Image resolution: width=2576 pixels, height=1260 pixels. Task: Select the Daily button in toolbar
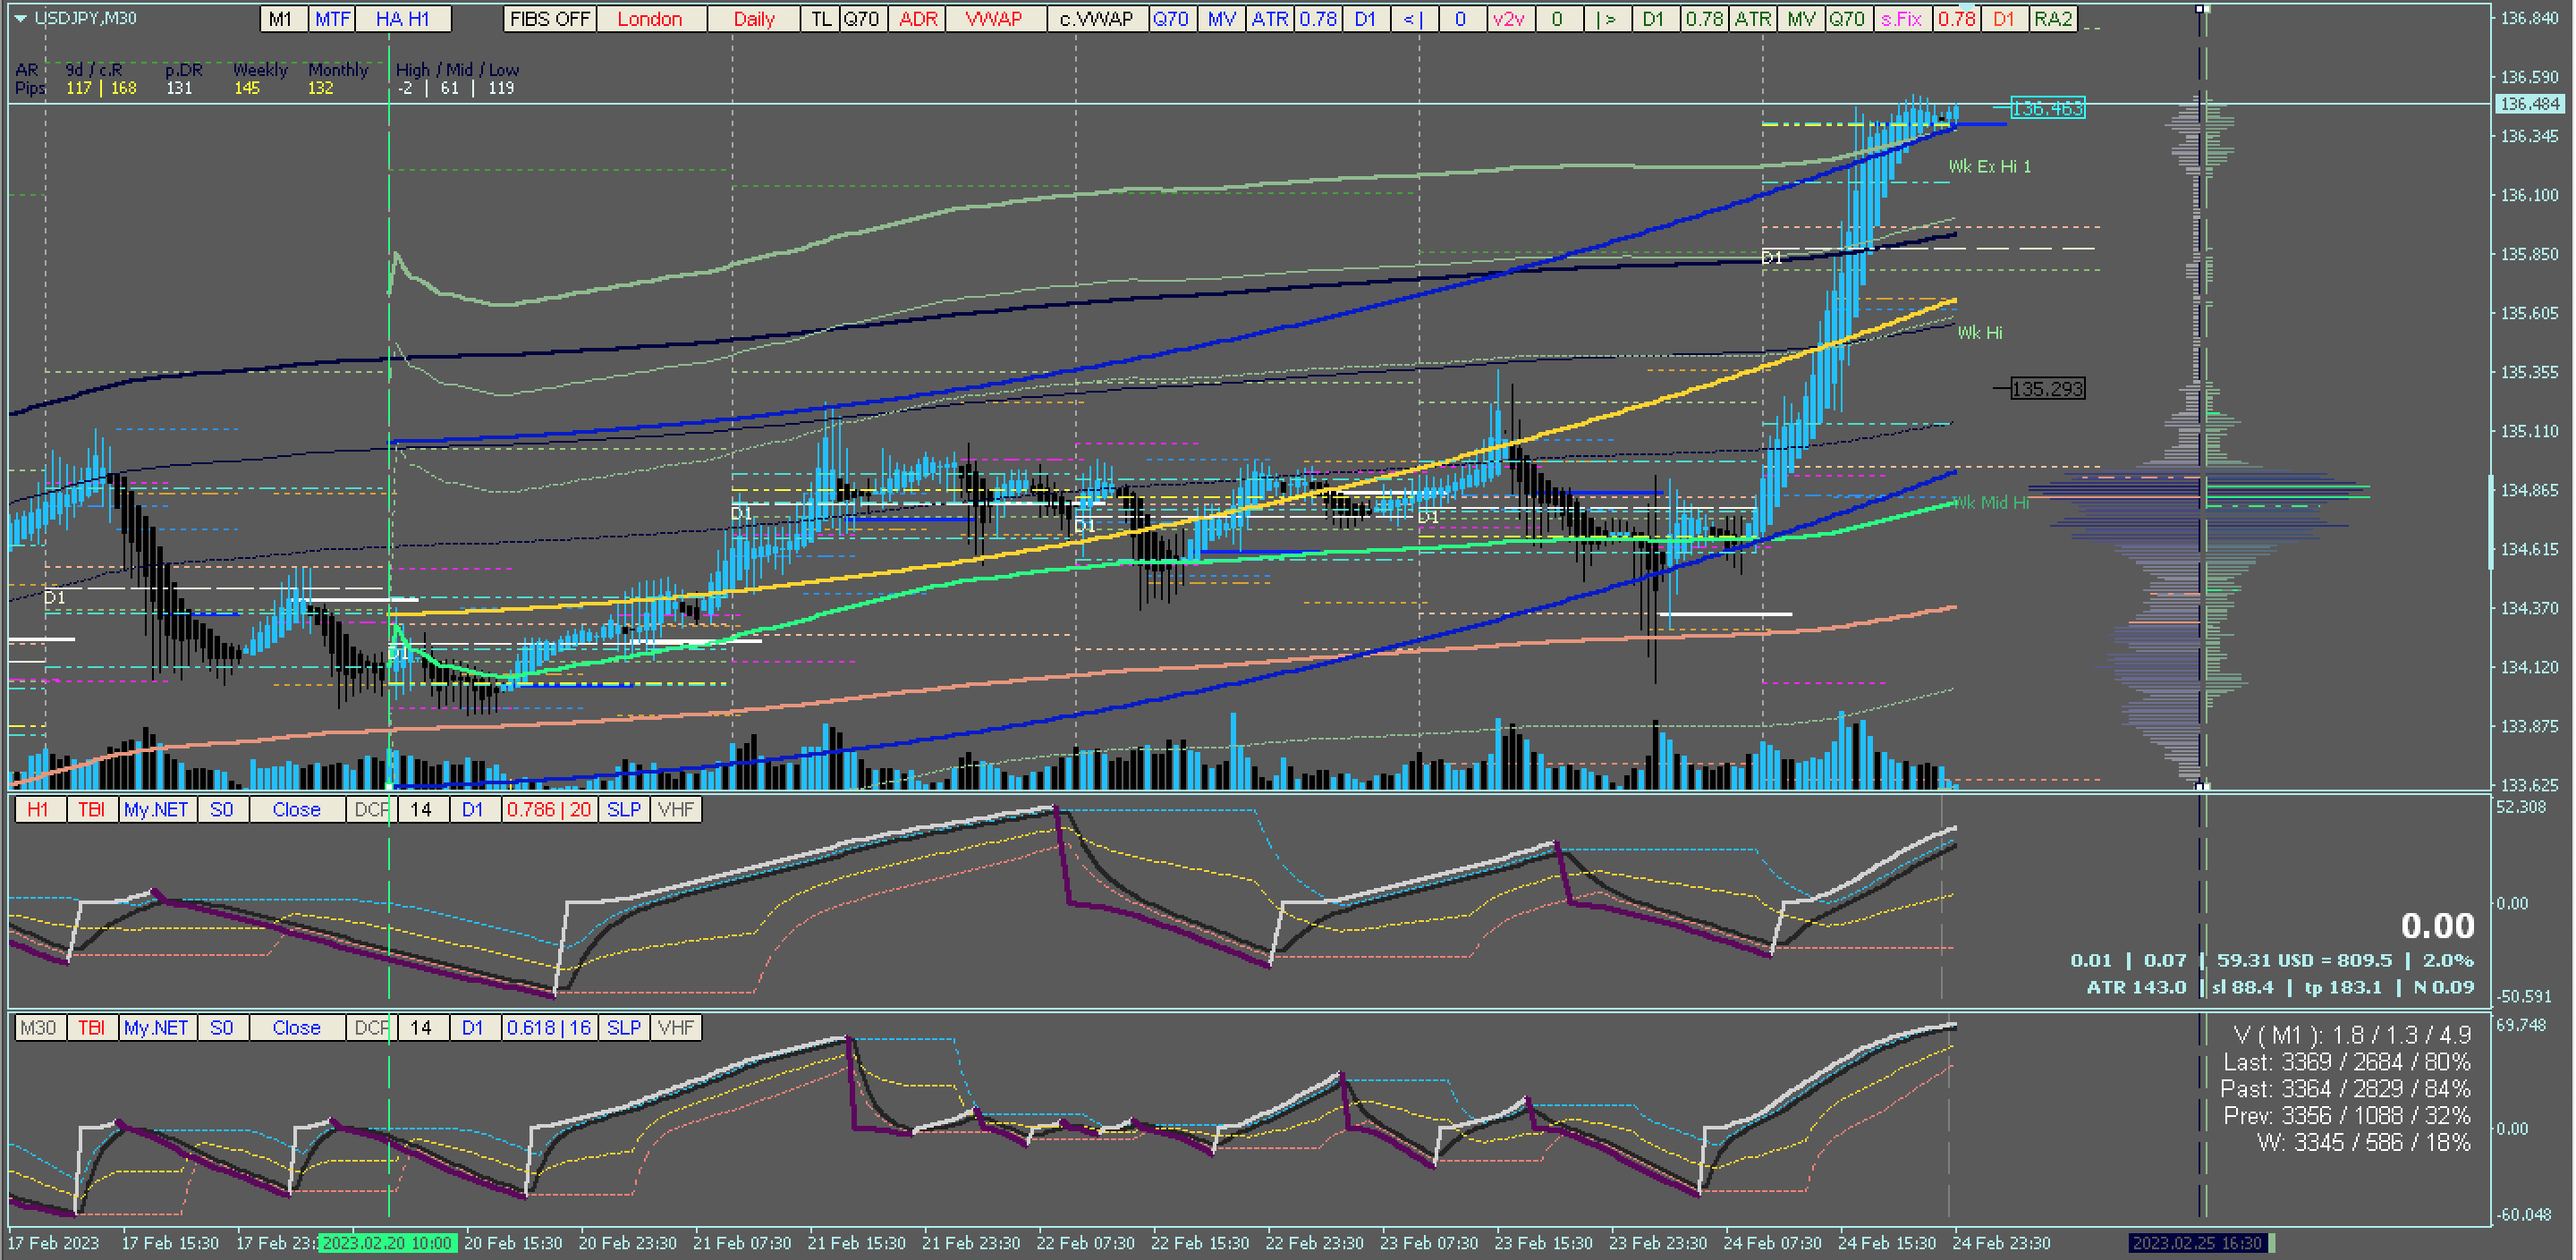[753, 19]
